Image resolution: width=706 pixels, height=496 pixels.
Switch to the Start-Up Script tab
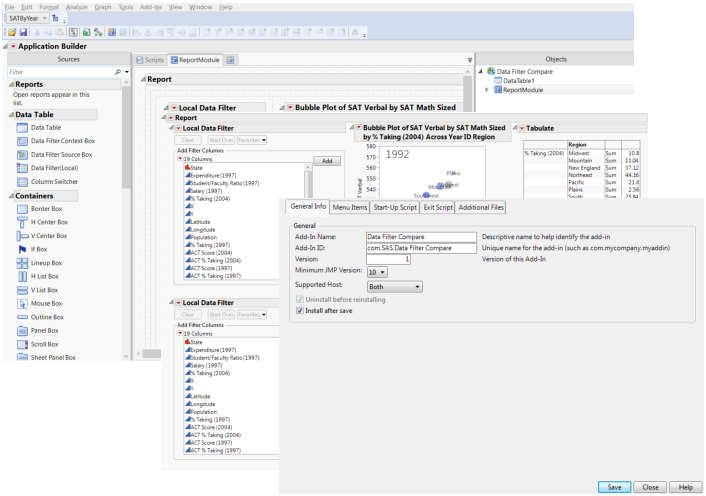coord(395,207)
